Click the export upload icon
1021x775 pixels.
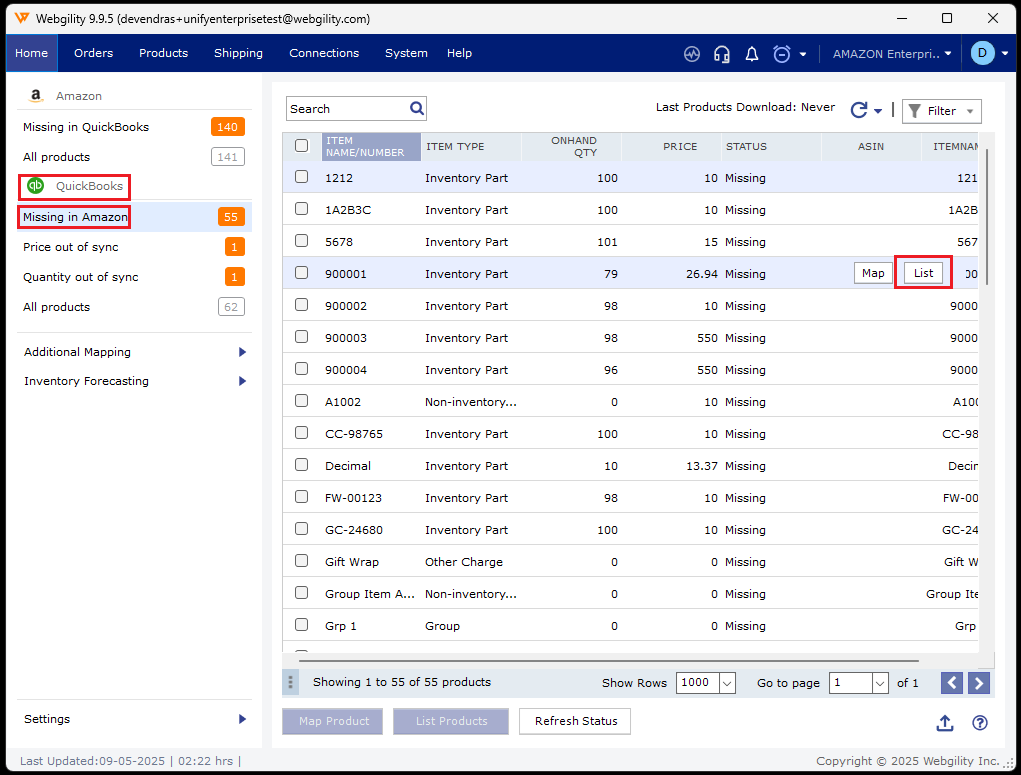click(944, 723)
